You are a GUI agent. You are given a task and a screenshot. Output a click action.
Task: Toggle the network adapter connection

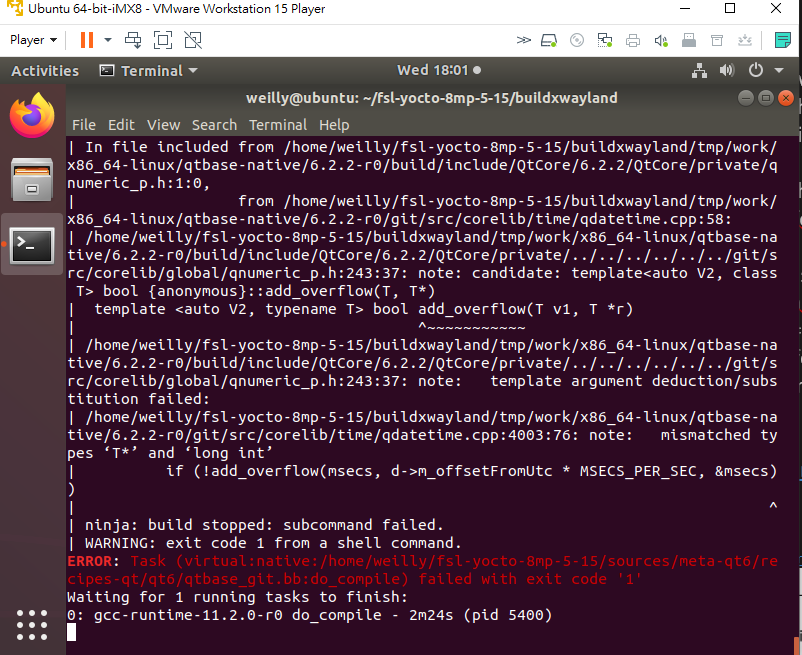pos(604,40)
